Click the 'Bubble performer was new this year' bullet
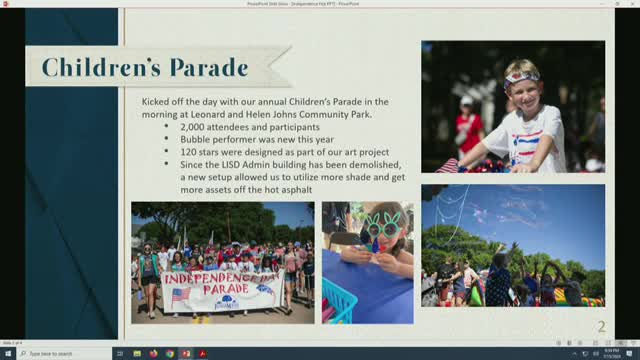 pyautogui.click(x=257, y=140)
